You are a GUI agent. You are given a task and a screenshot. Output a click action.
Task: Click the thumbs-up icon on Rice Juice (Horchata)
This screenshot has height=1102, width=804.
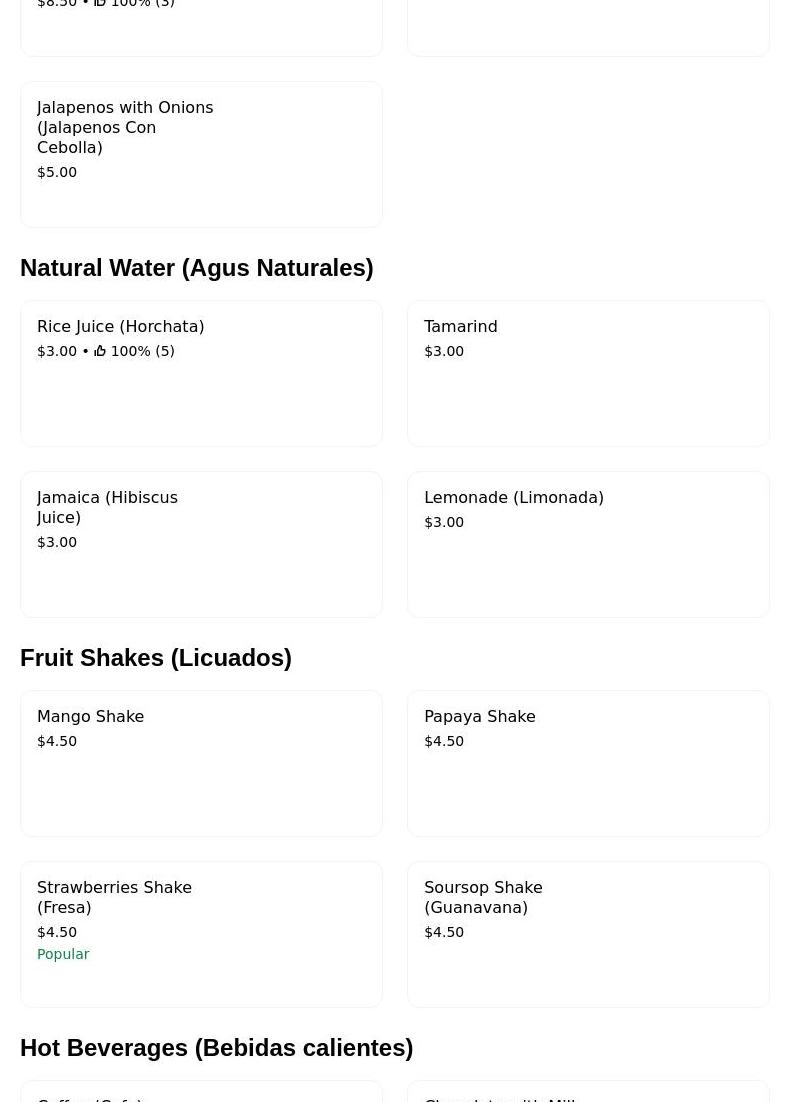[100, 351]
